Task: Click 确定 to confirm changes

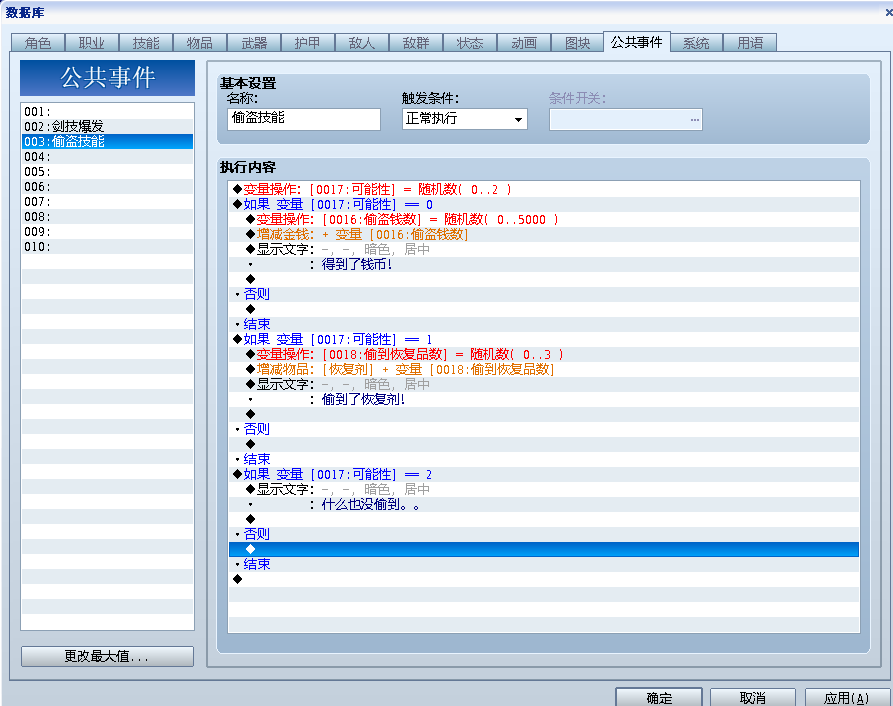Action: [659, 697]
